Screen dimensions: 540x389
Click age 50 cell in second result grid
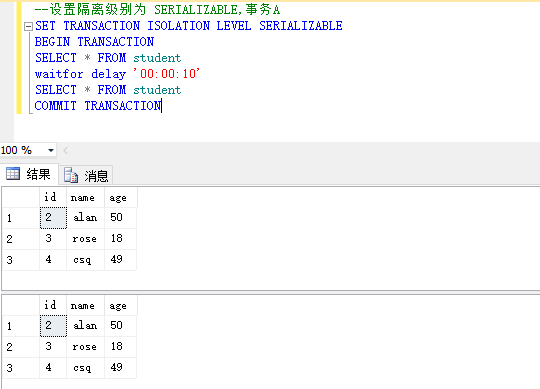pyautogui.click(x=121, y=326)
